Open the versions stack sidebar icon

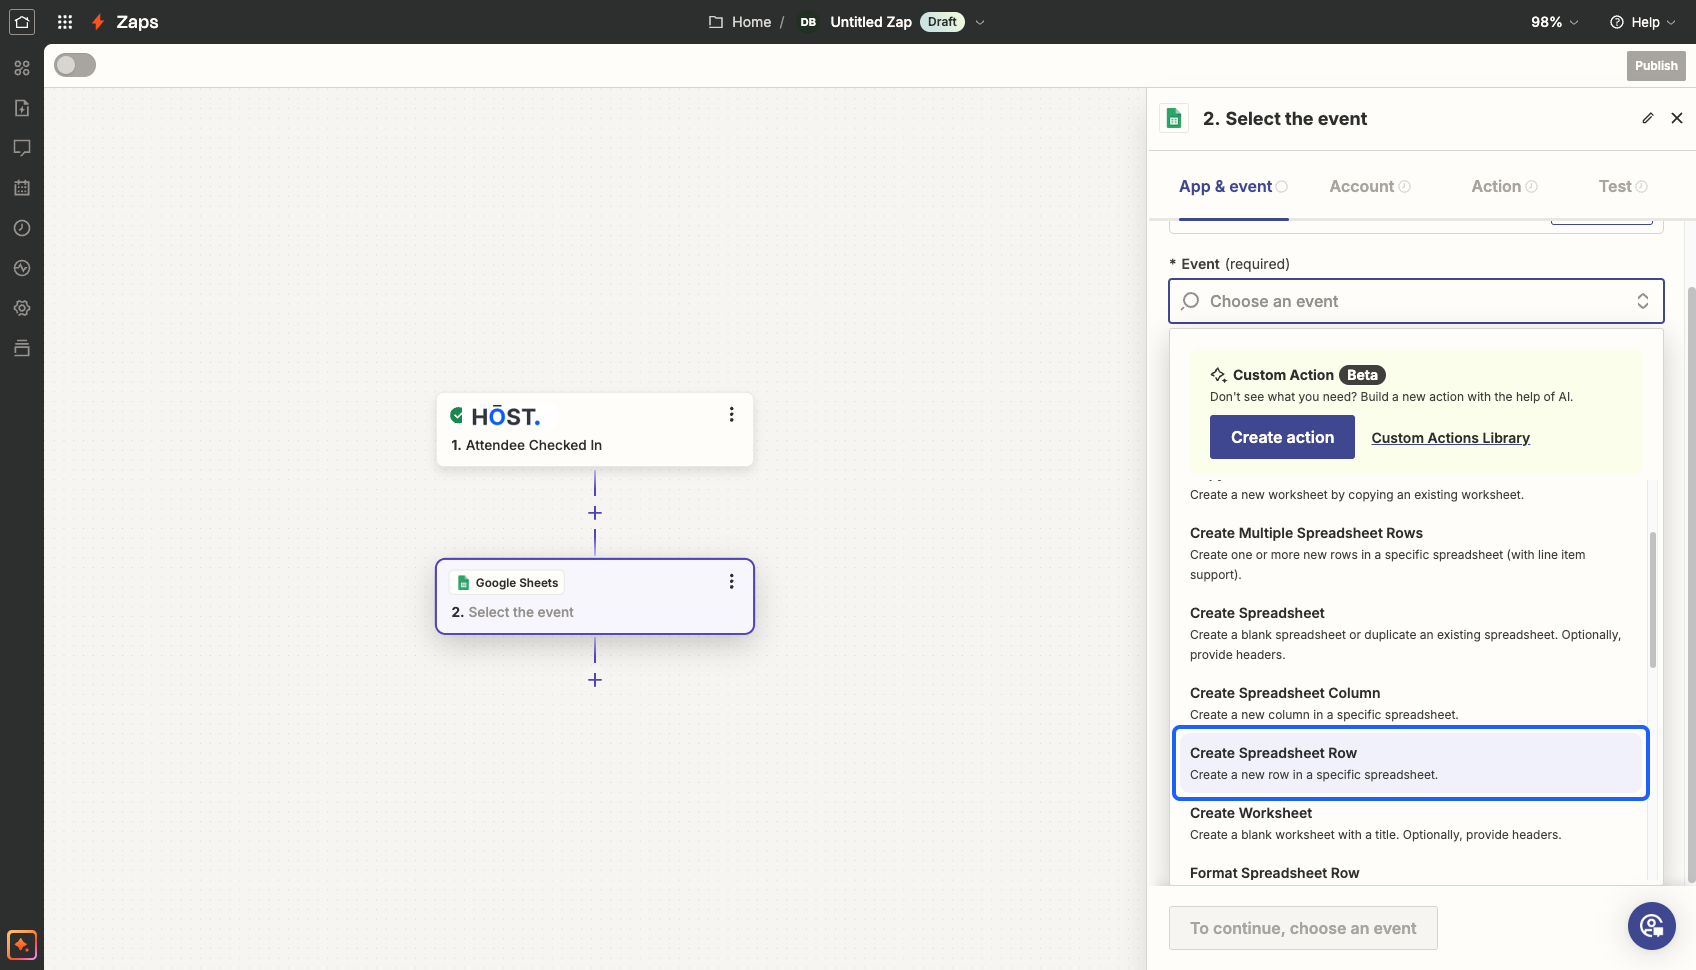(x=22, y=348)
